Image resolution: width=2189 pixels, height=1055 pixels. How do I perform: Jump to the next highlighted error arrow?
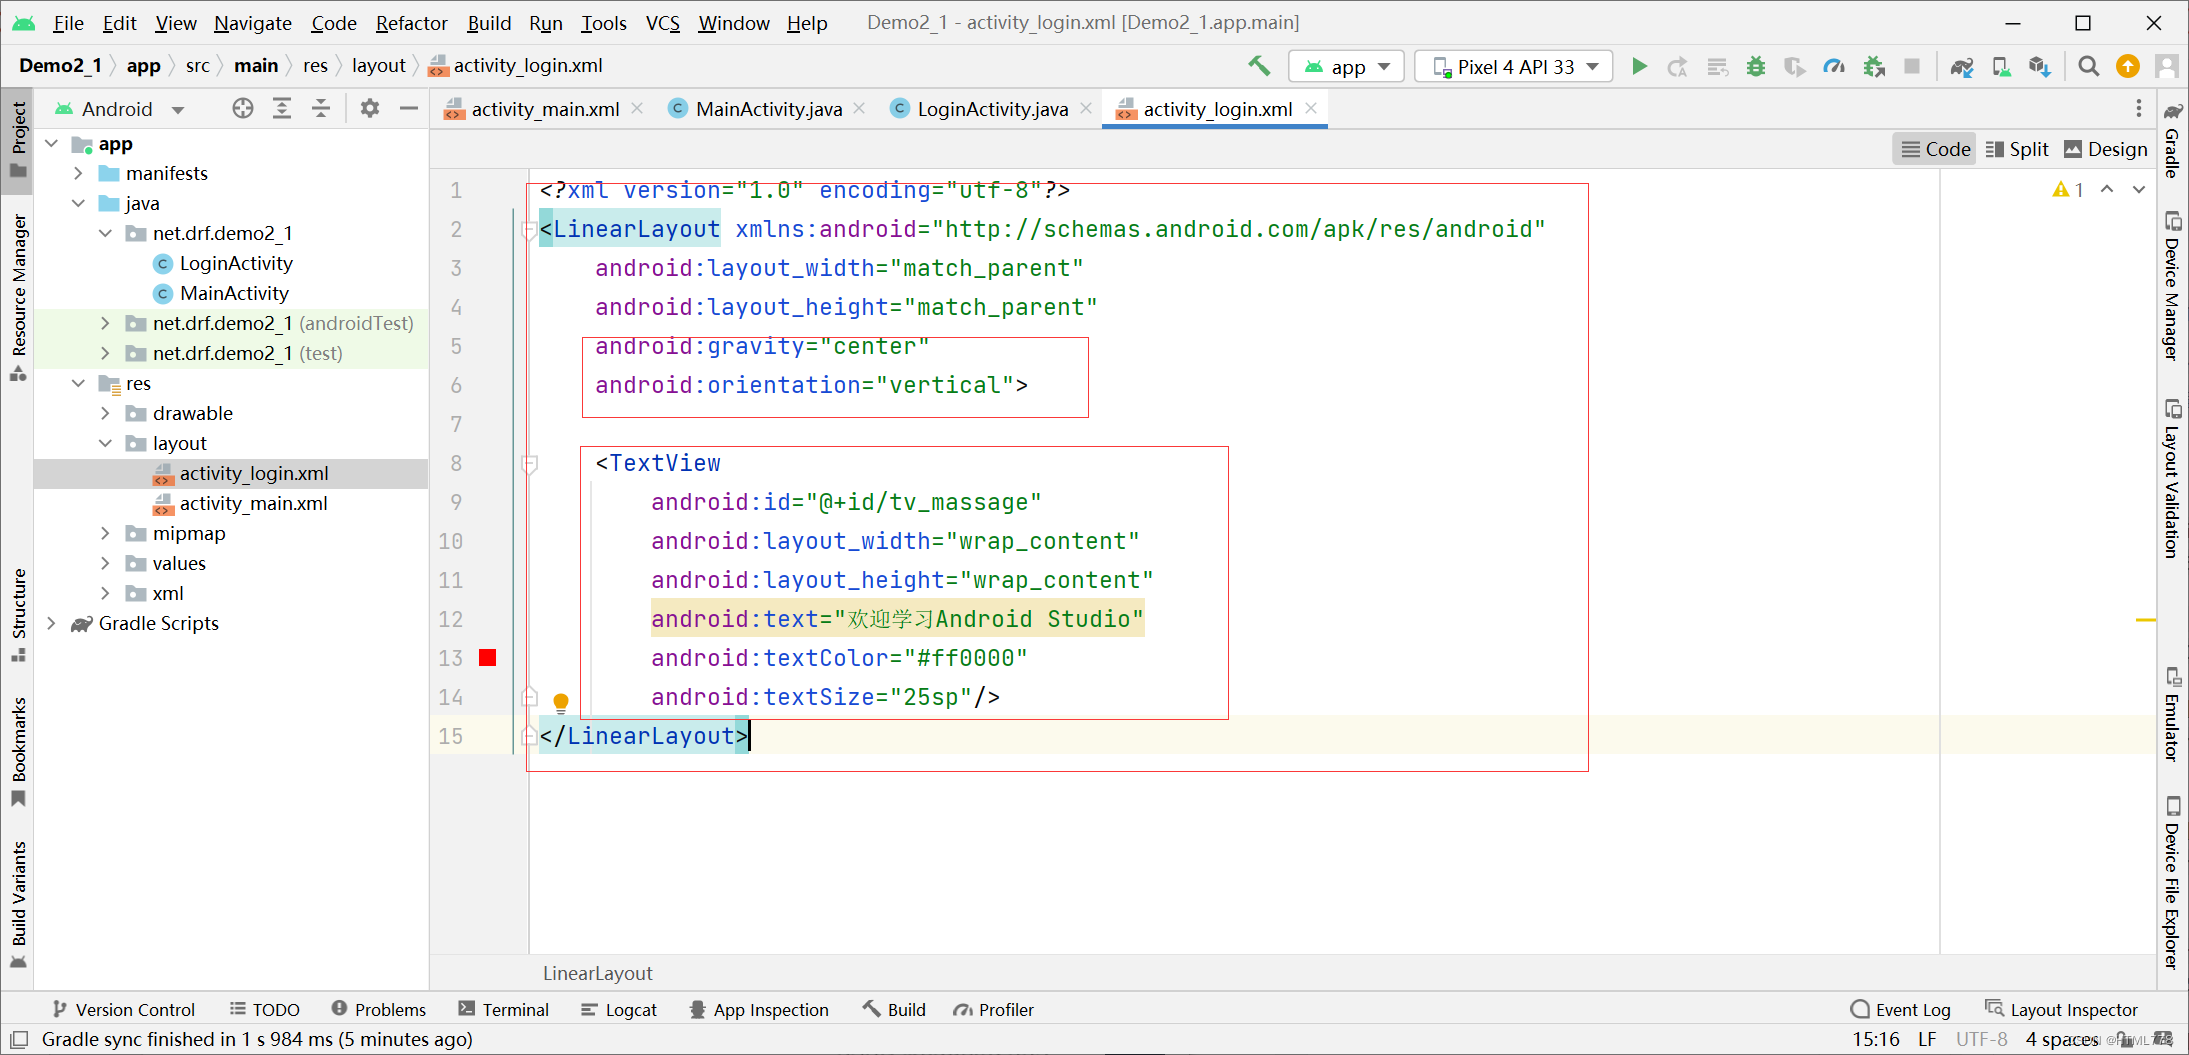click(x=2139, y=189)
